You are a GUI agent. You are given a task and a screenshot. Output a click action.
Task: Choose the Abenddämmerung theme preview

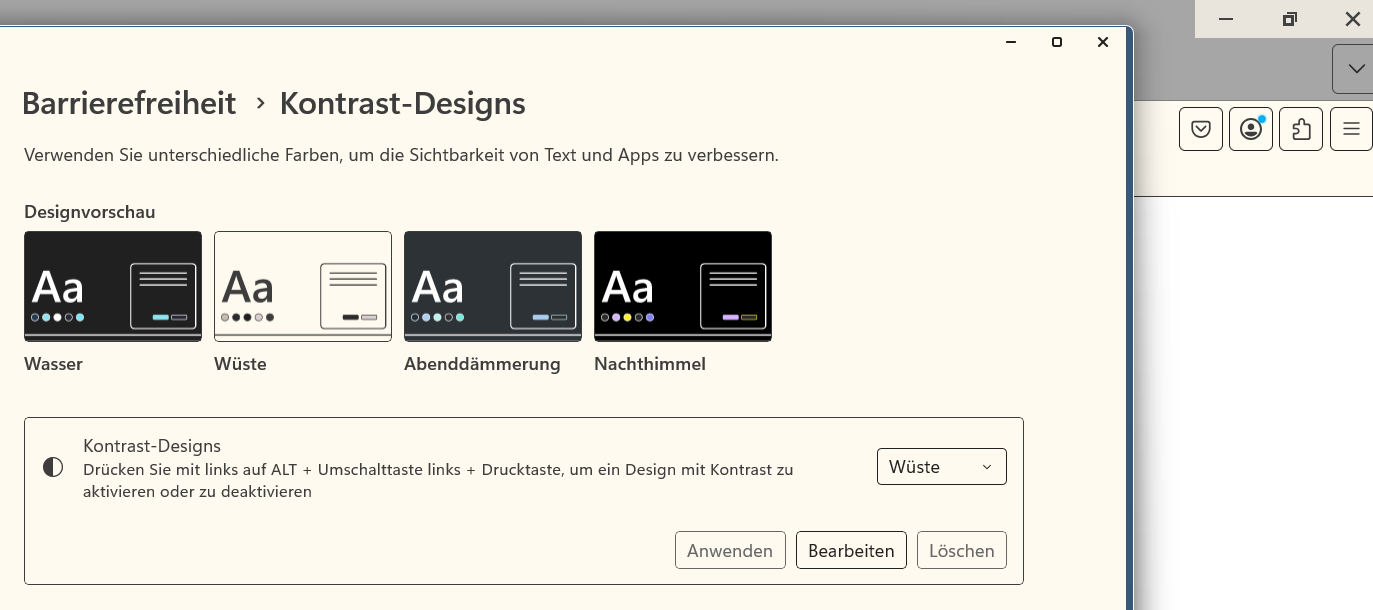coord(493,286)
